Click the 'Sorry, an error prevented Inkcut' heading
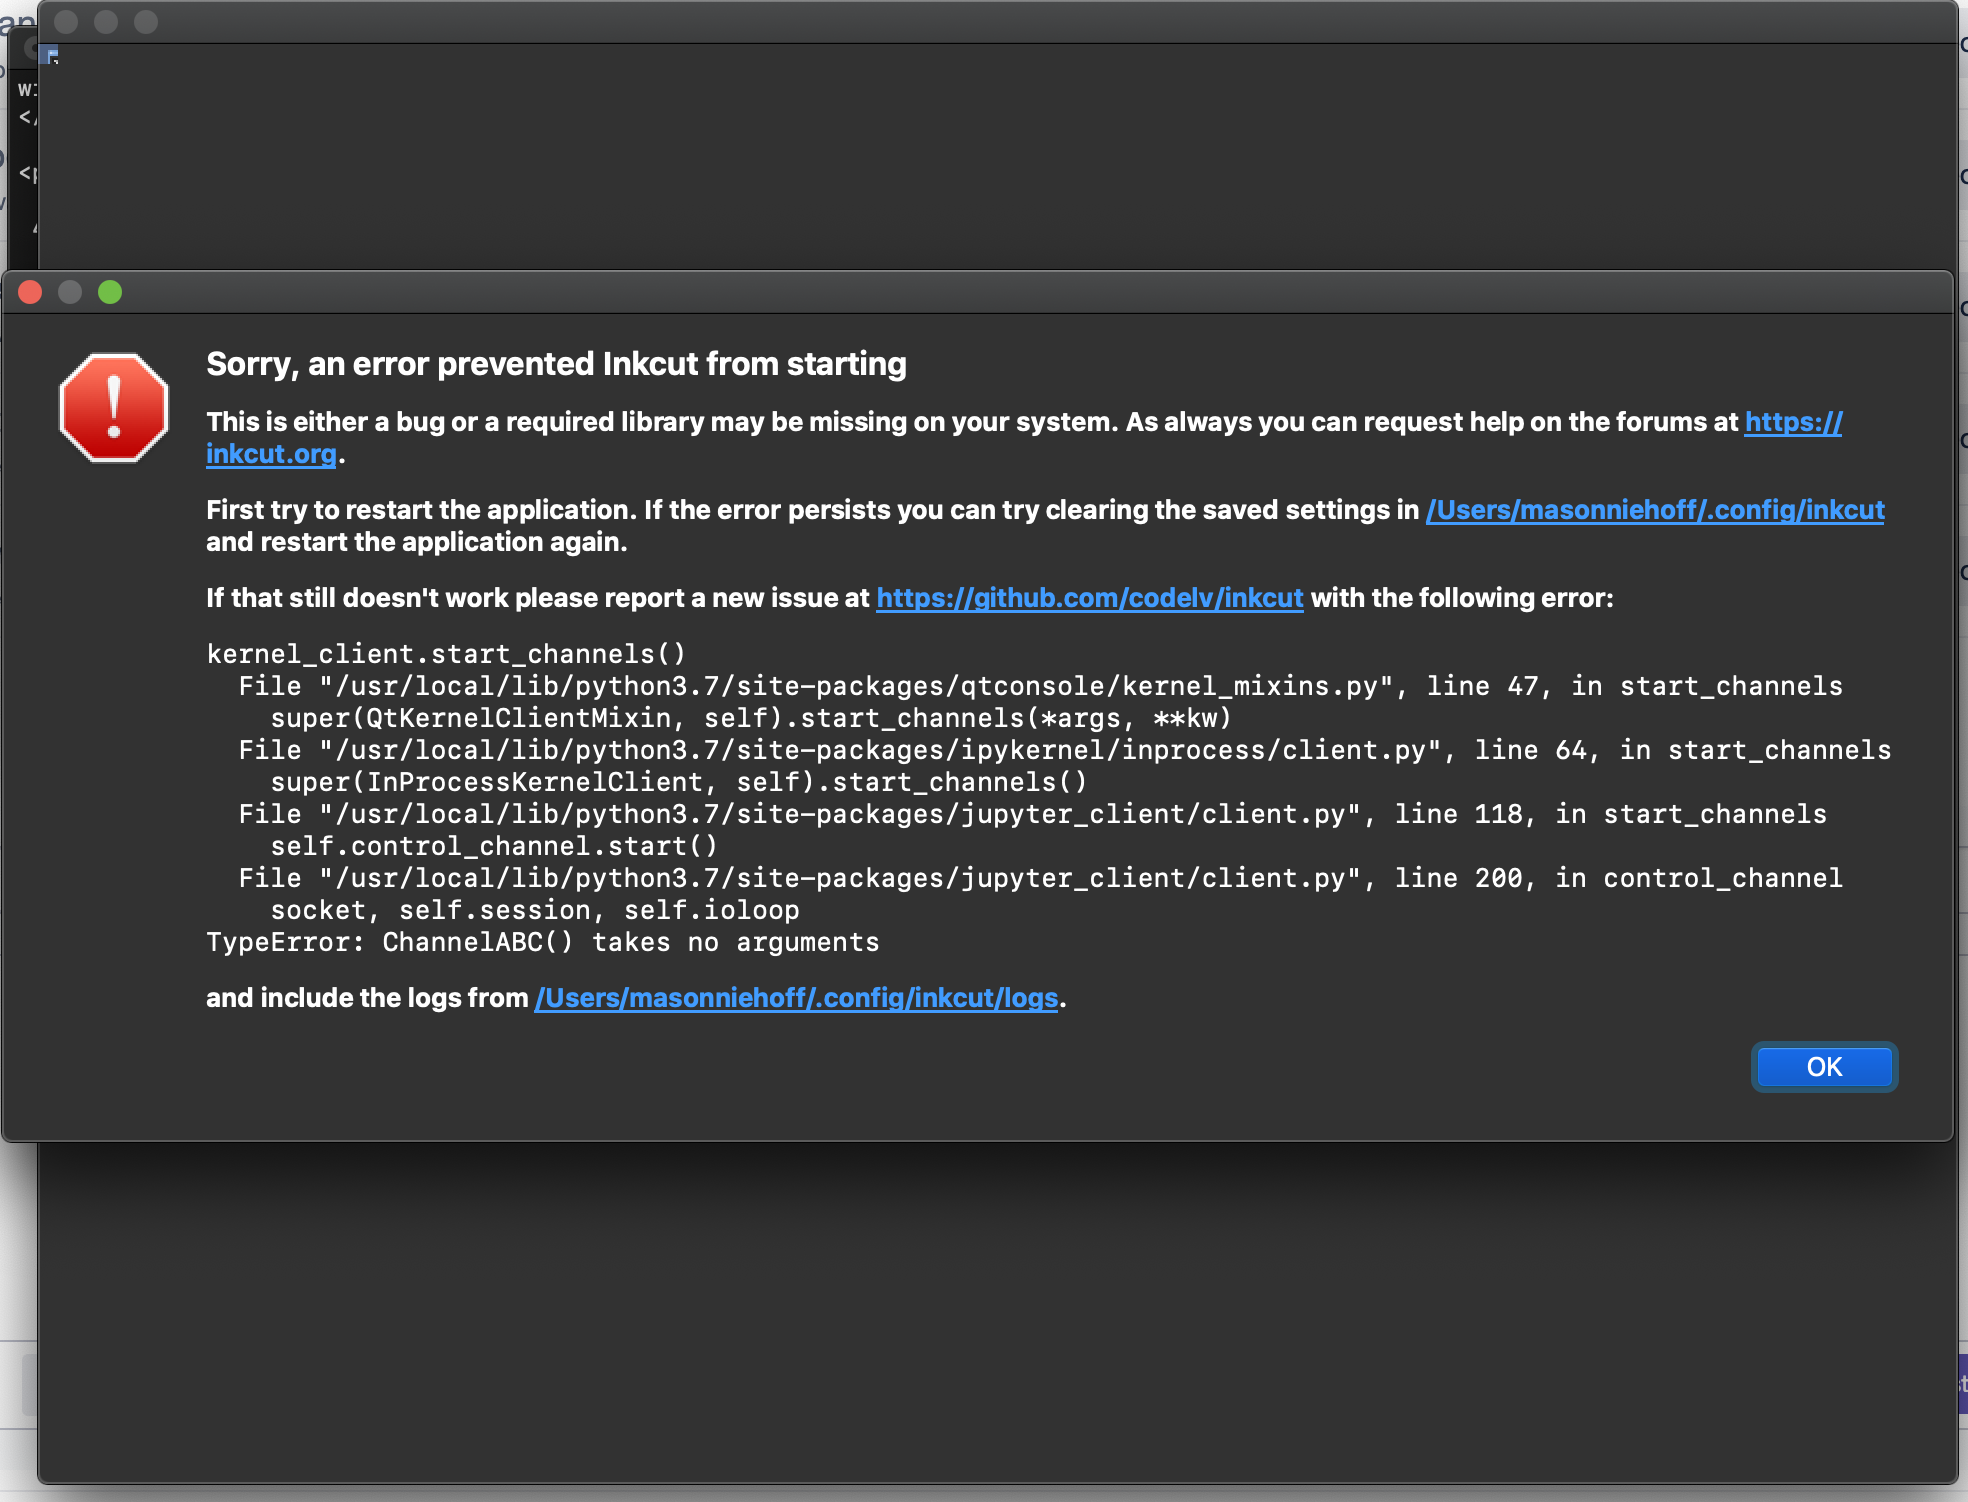This screenshot has width=1968, height=1502. click(x=556, y=364)
